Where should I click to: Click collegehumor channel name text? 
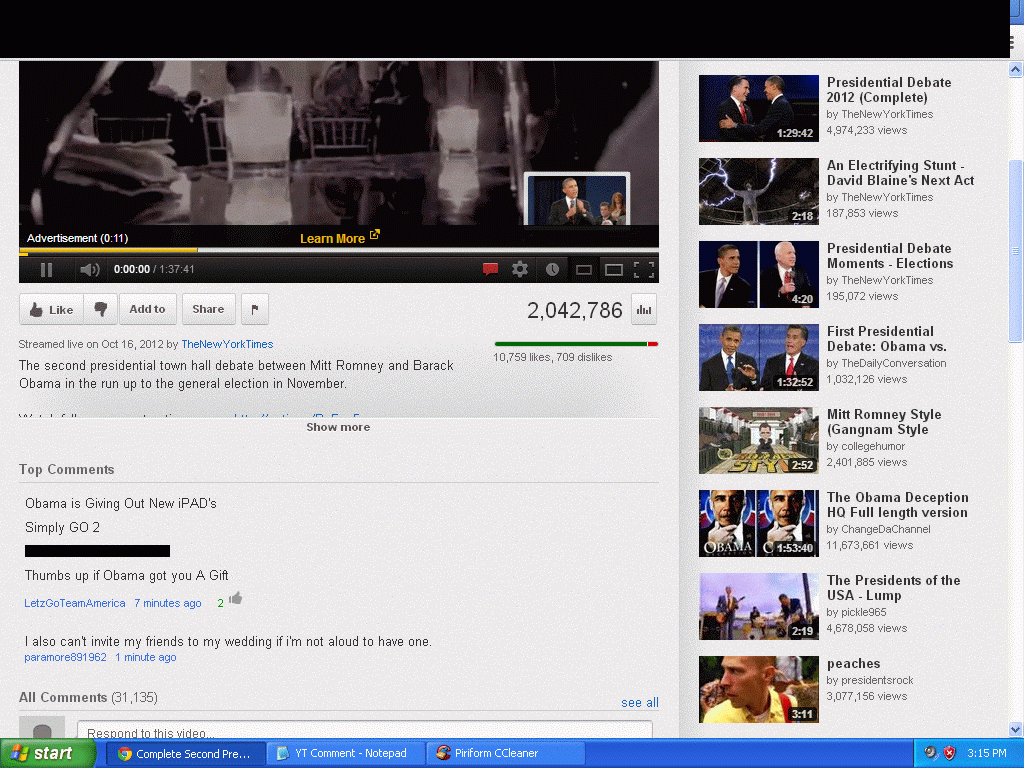(x=873, y=447)
